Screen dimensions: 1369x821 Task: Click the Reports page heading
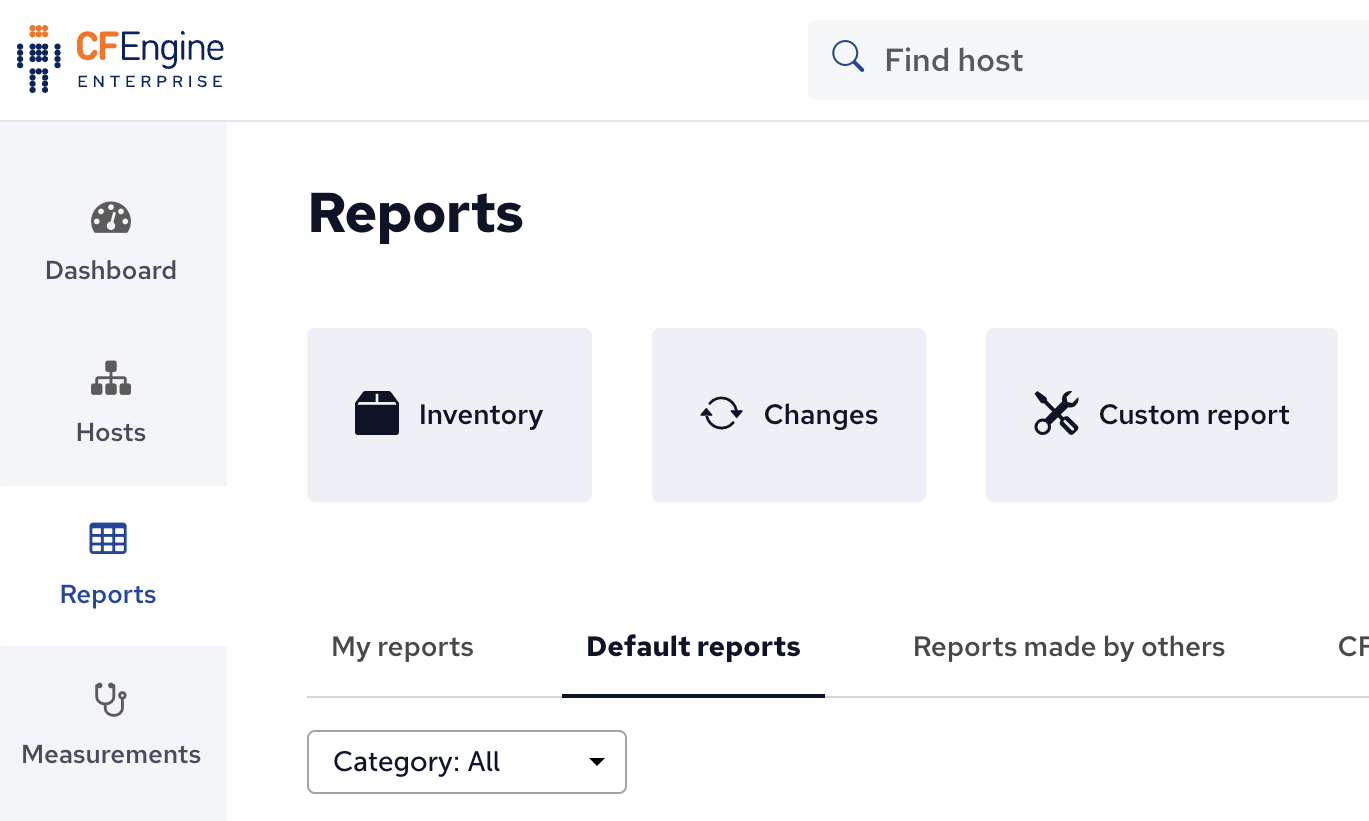[x=416, y=213]
